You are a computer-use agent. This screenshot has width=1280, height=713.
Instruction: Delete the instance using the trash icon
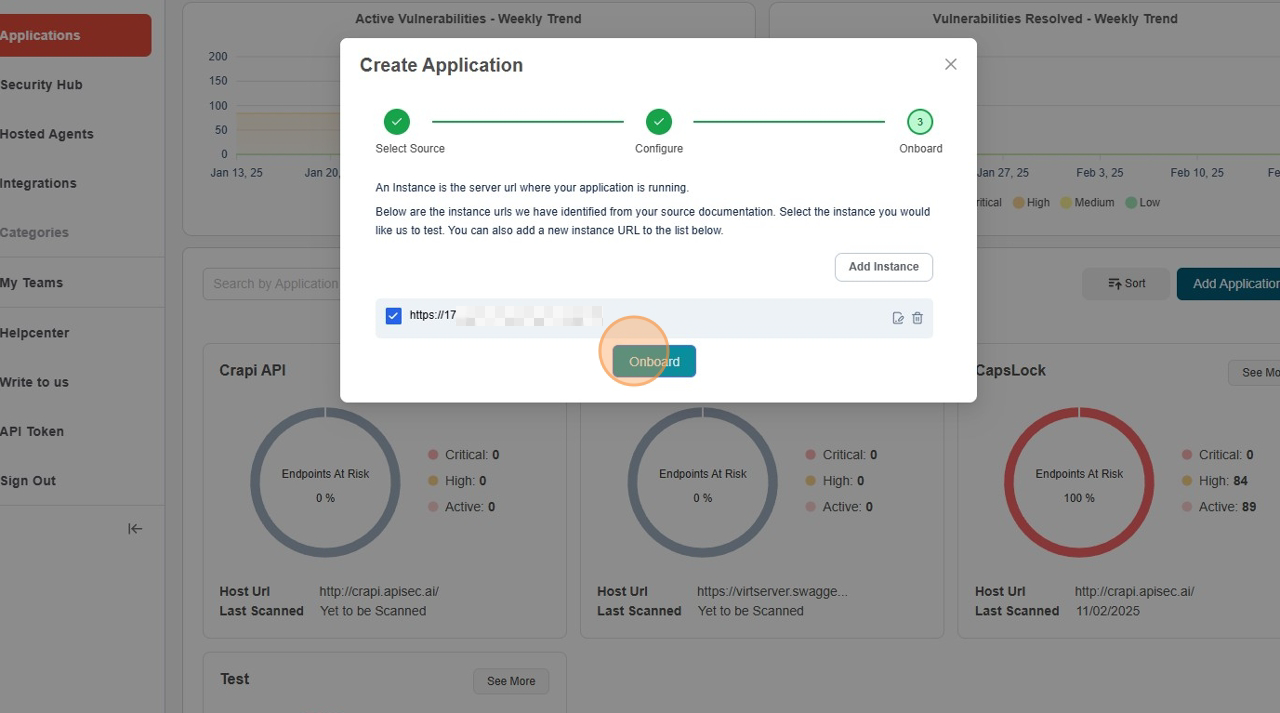click(x=917, y=318)
